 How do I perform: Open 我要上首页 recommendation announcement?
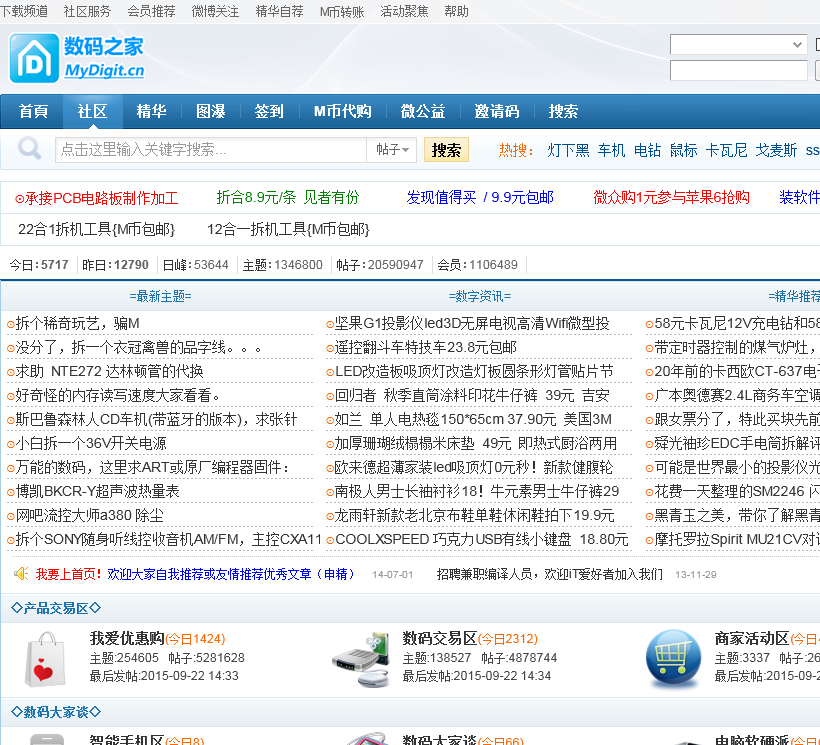point(195,574)
